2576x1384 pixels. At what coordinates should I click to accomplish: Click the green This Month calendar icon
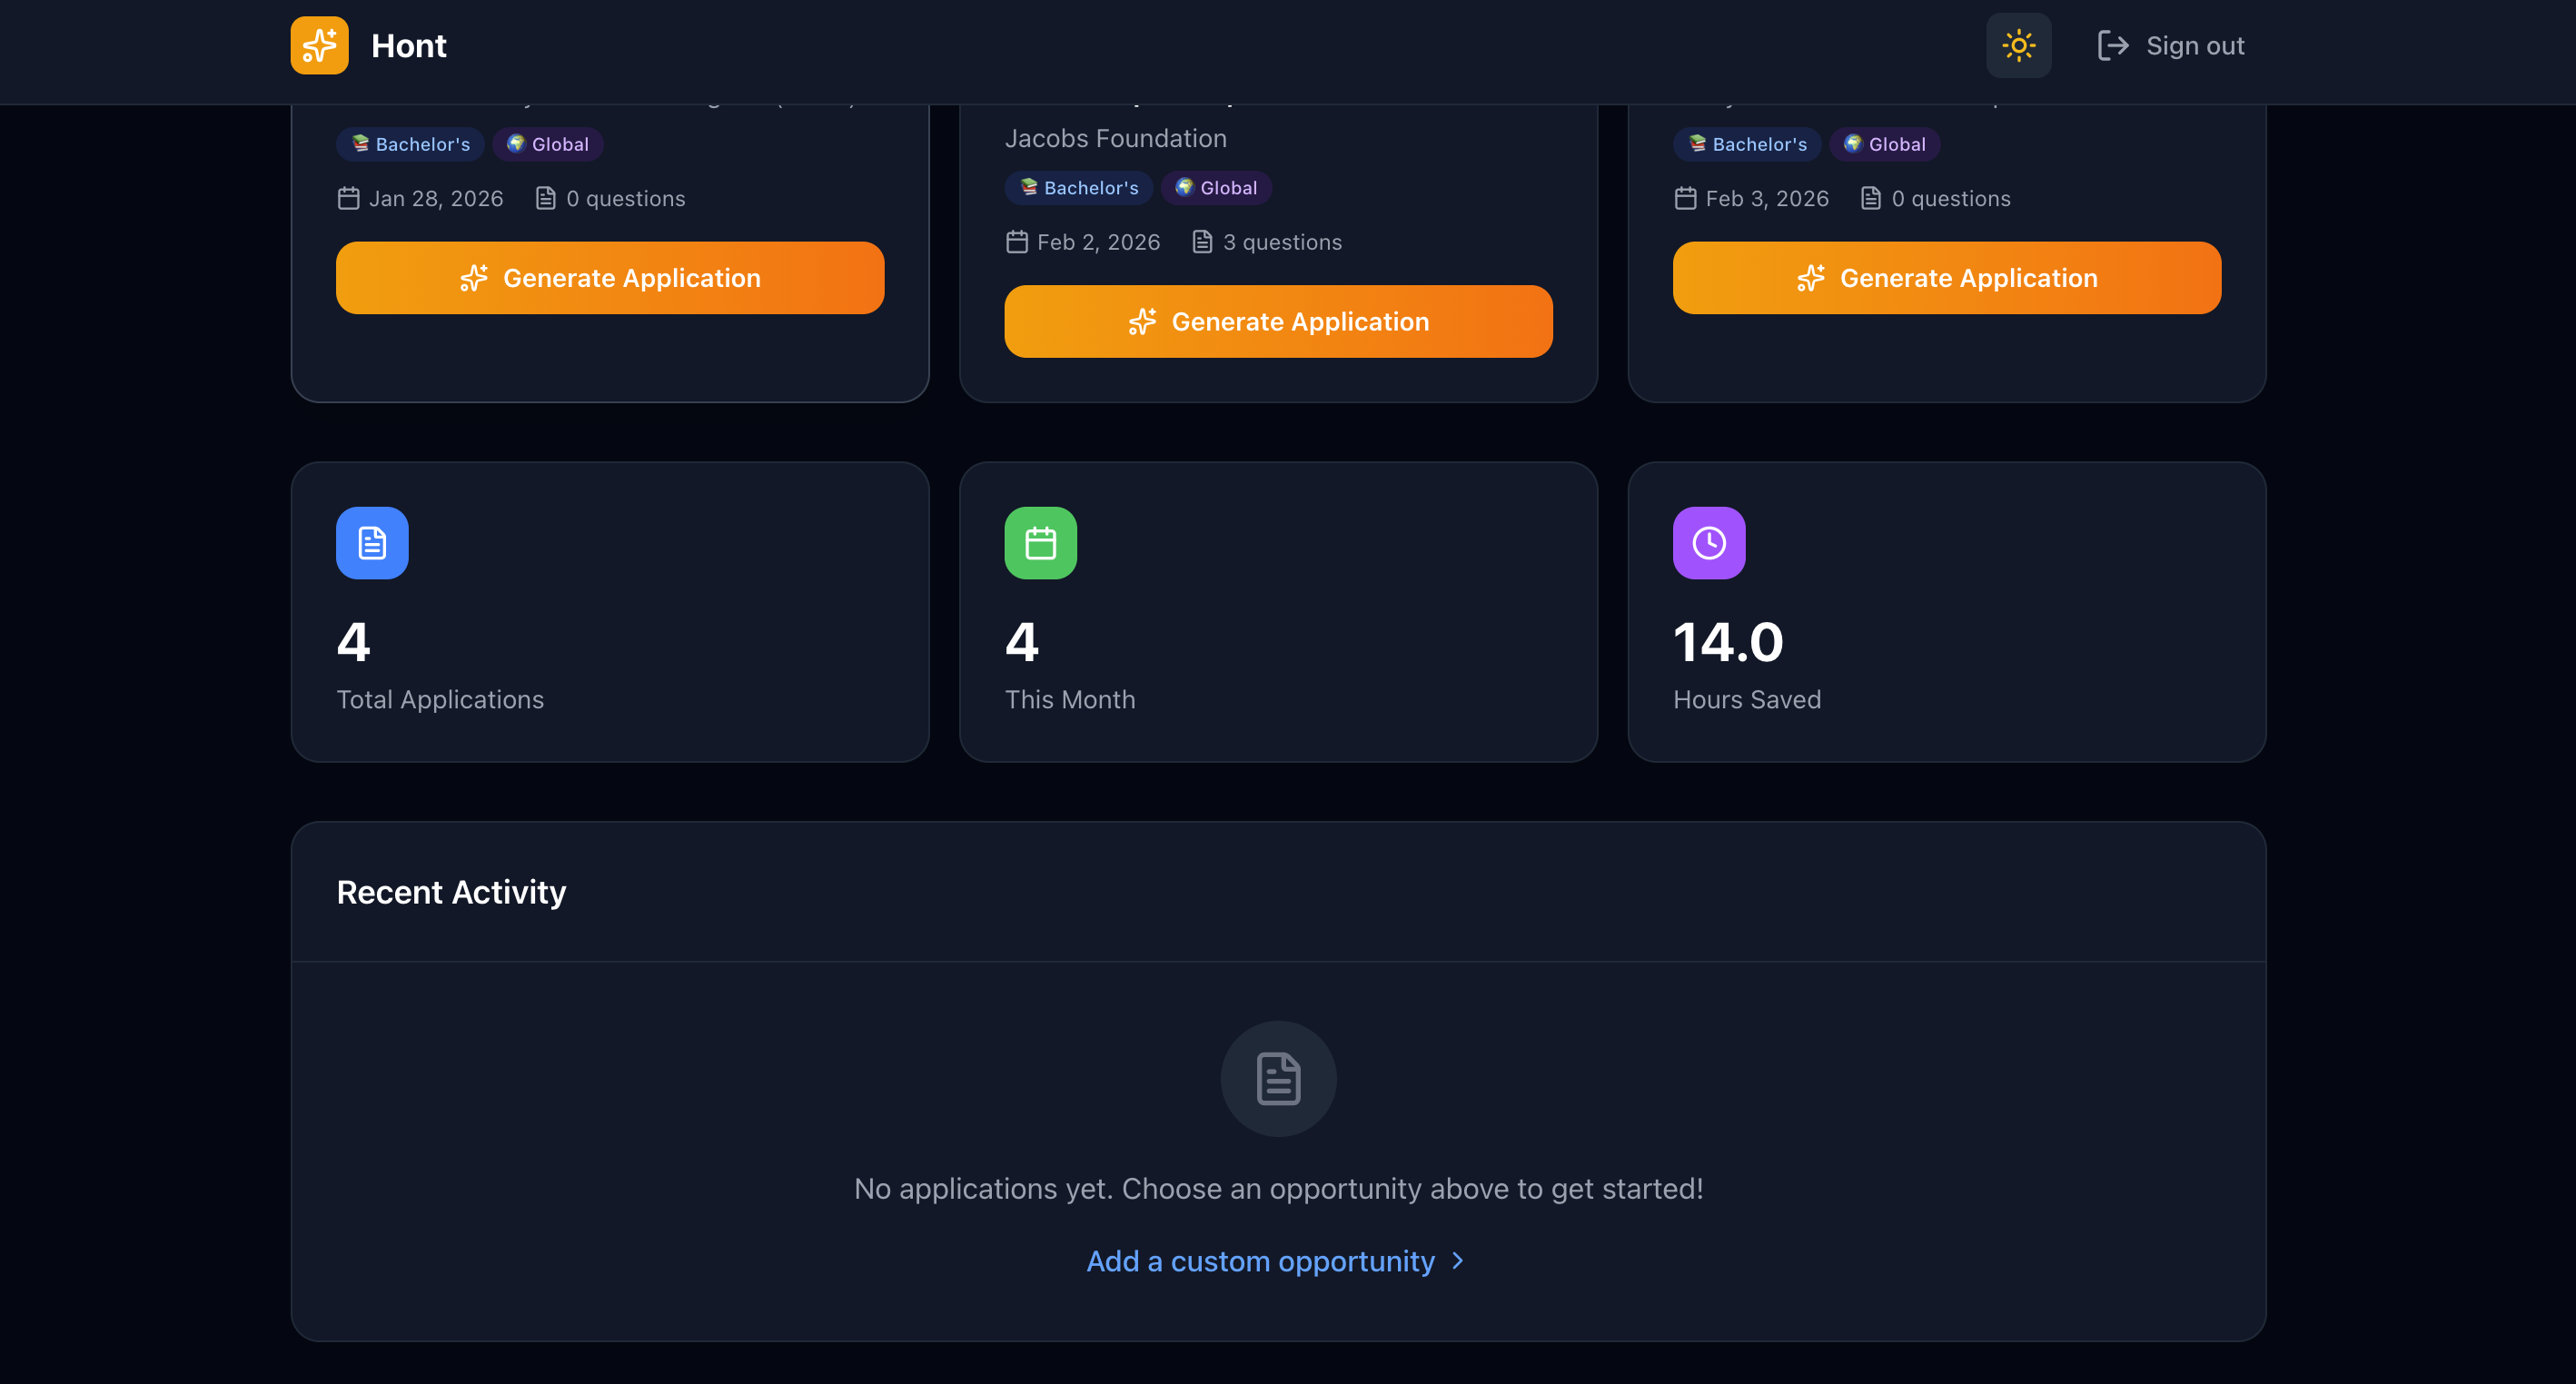click(1040, 543)
